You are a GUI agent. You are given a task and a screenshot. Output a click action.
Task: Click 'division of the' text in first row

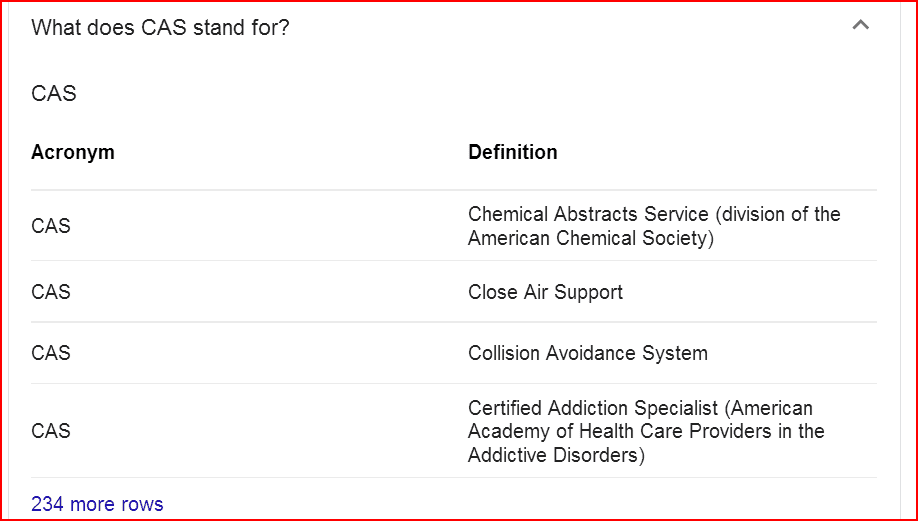pos(779,214)
